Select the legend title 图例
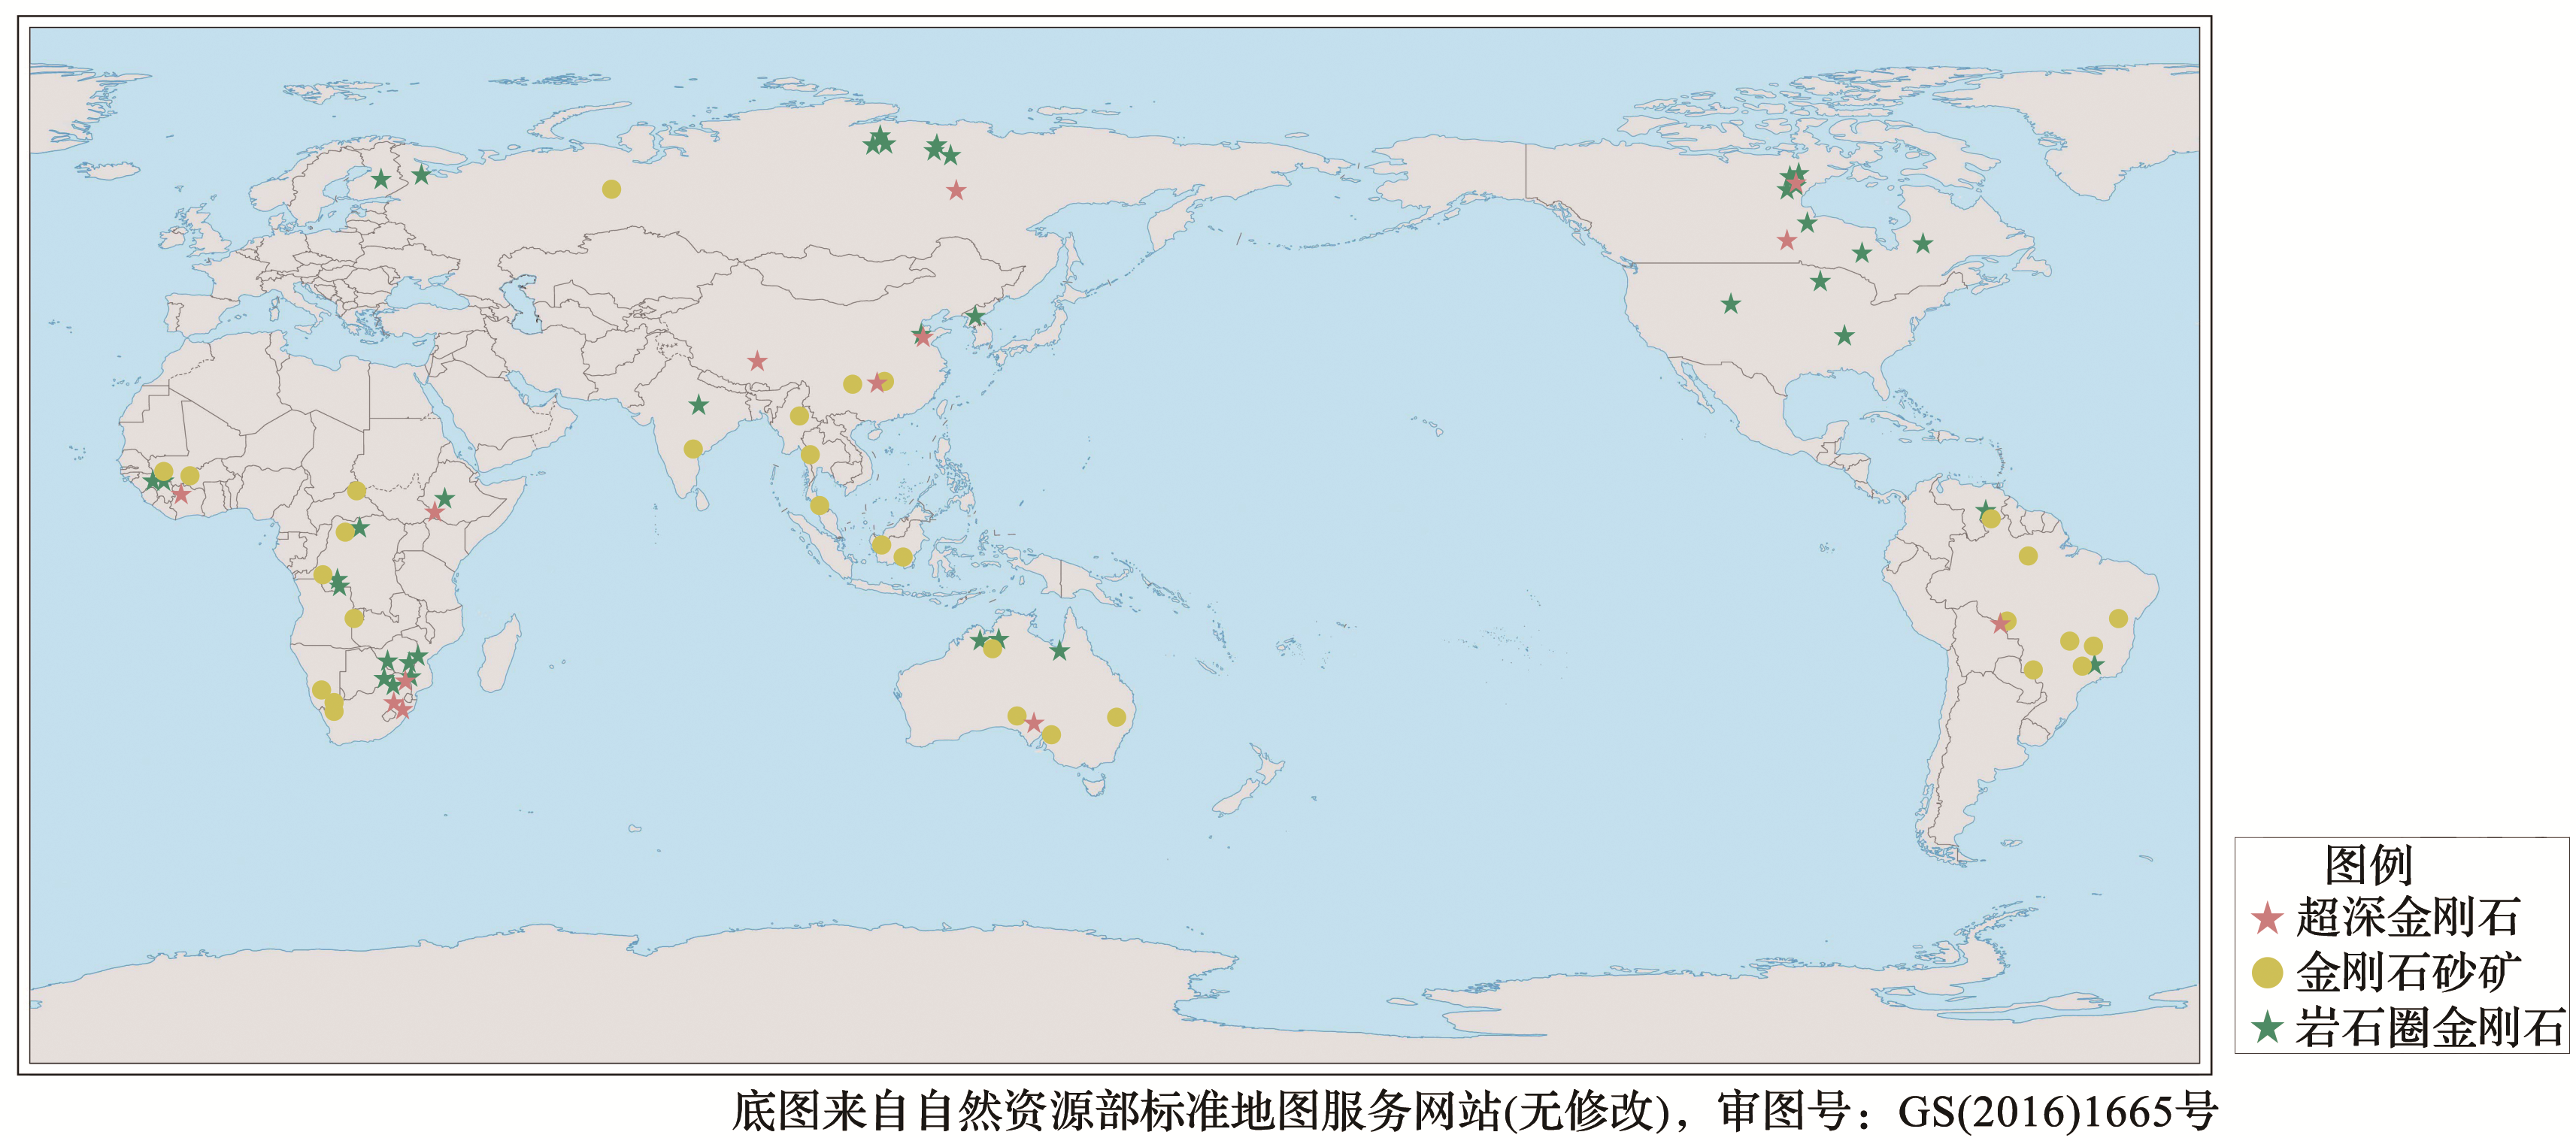Viewport: 2576px width, 1138px height. (2368, 865)
